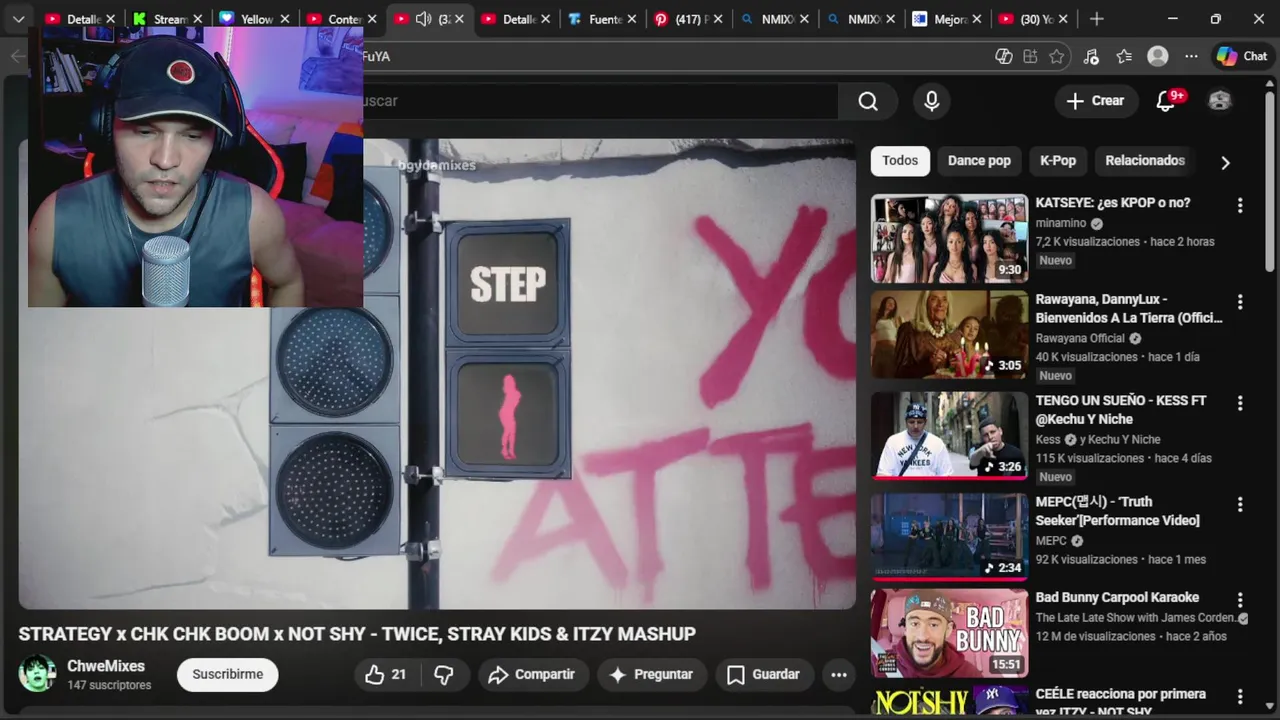Mute the playing tab via speaker icon
The height and width of the screenshot is (720, 1280).
tap(423, 19)
